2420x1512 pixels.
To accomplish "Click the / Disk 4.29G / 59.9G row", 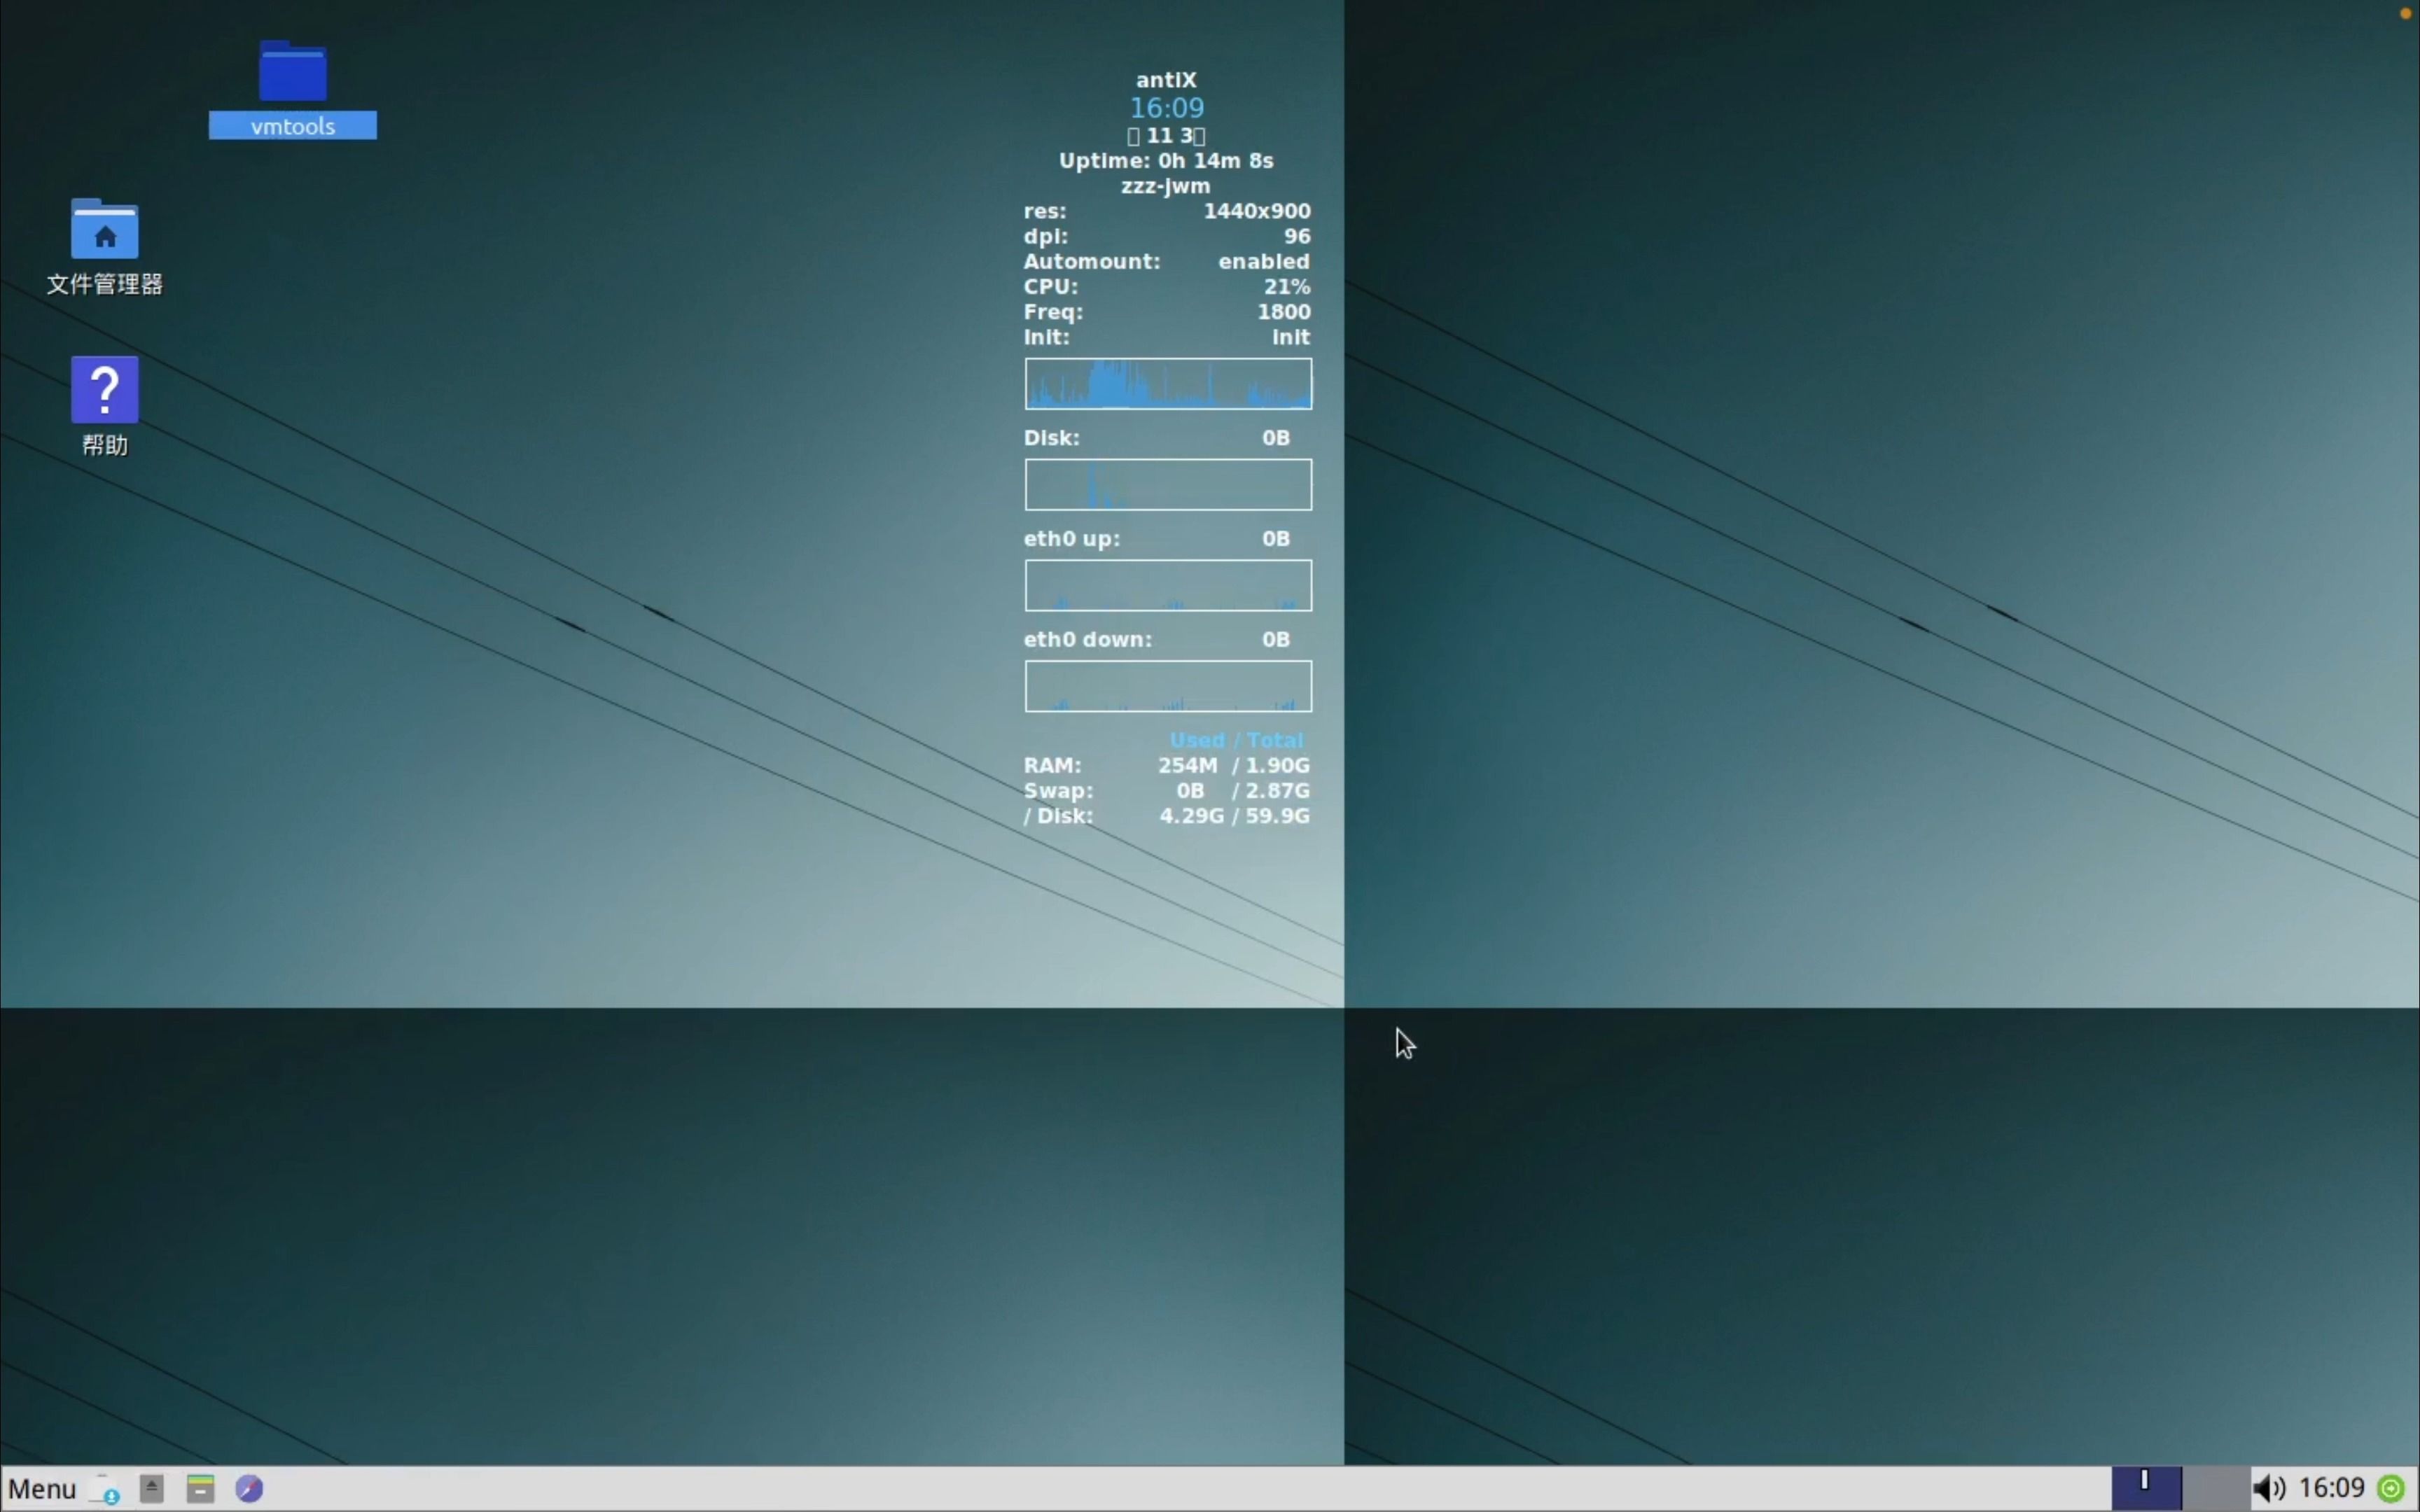I will (1167, 816).
